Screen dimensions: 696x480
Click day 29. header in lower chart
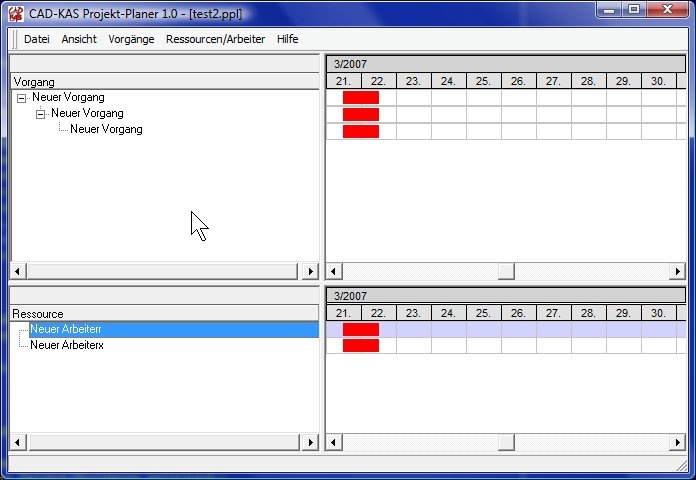click(x=624, y=313)
